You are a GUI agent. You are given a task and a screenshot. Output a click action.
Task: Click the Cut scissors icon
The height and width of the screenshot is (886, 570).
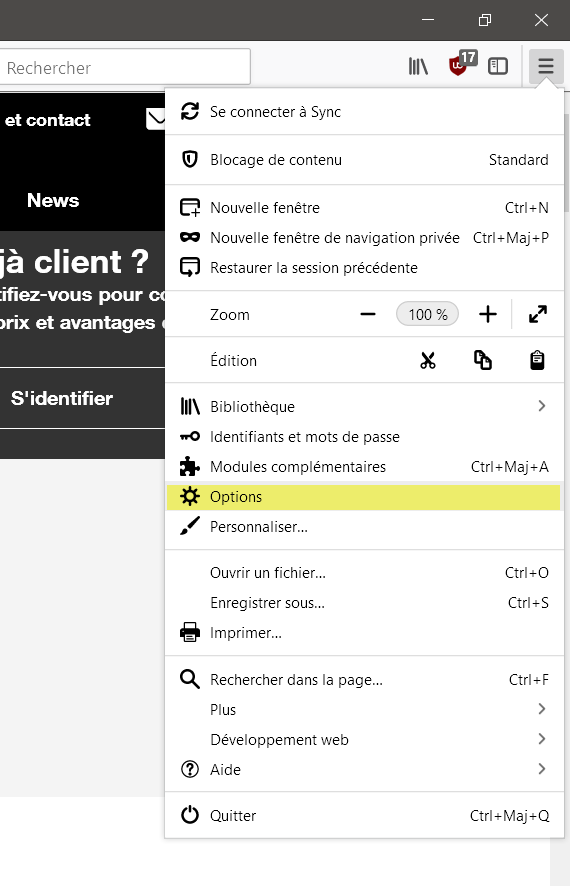point(428,361)
